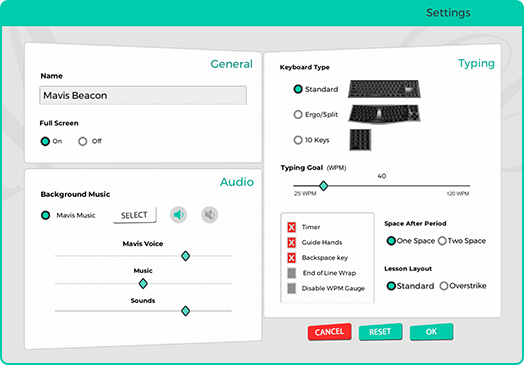
Task: Click the 10 Keys keypad image
Action: [x=360, y=140]
